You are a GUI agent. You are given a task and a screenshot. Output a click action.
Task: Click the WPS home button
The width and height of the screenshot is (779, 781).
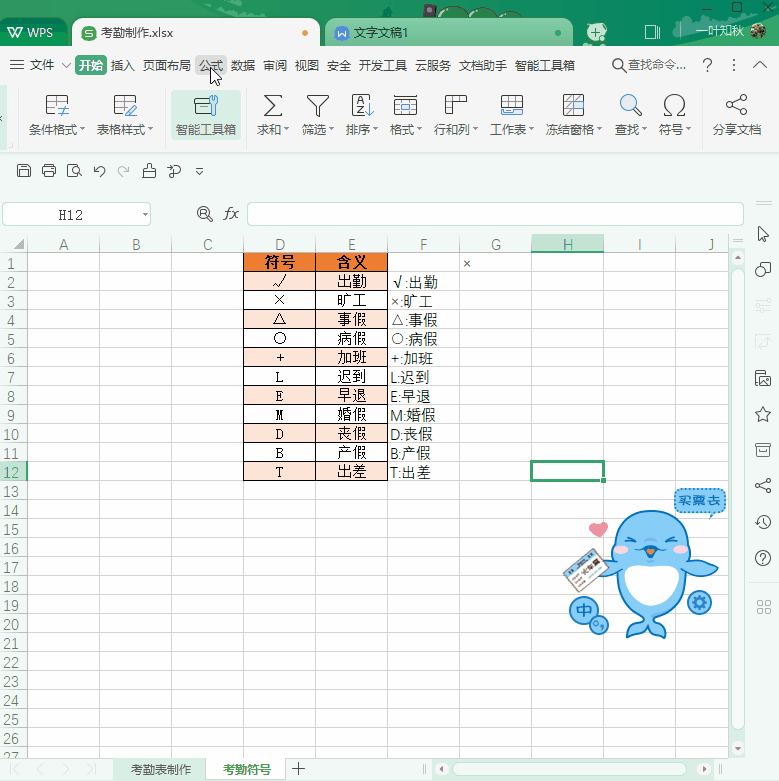[30, 33]
